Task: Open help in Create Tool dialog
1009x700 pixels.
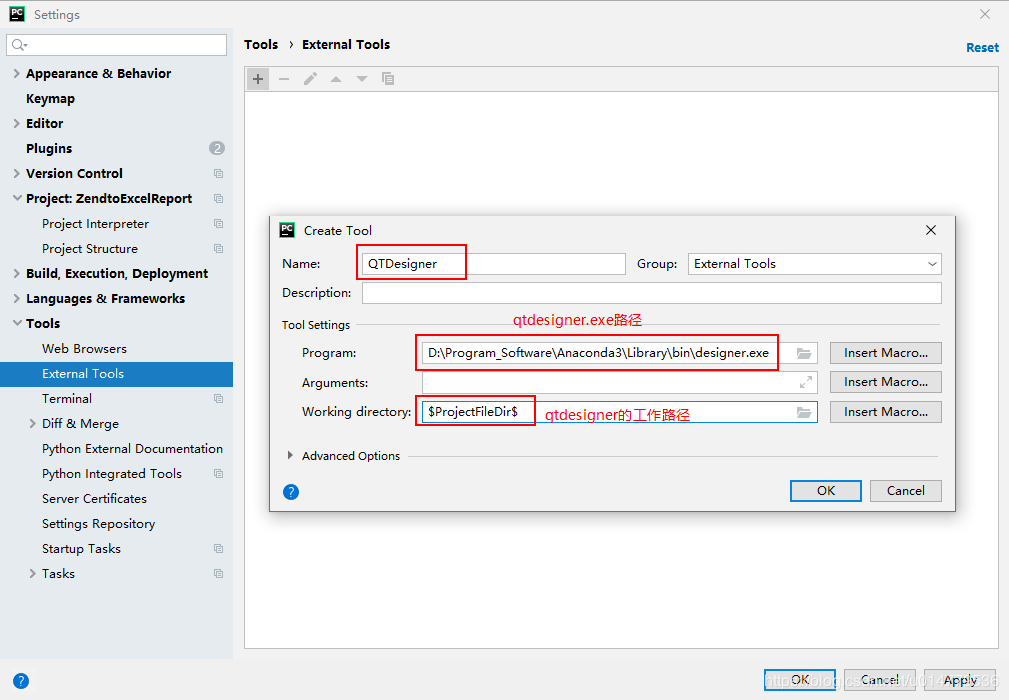Action: coord(291,492)
